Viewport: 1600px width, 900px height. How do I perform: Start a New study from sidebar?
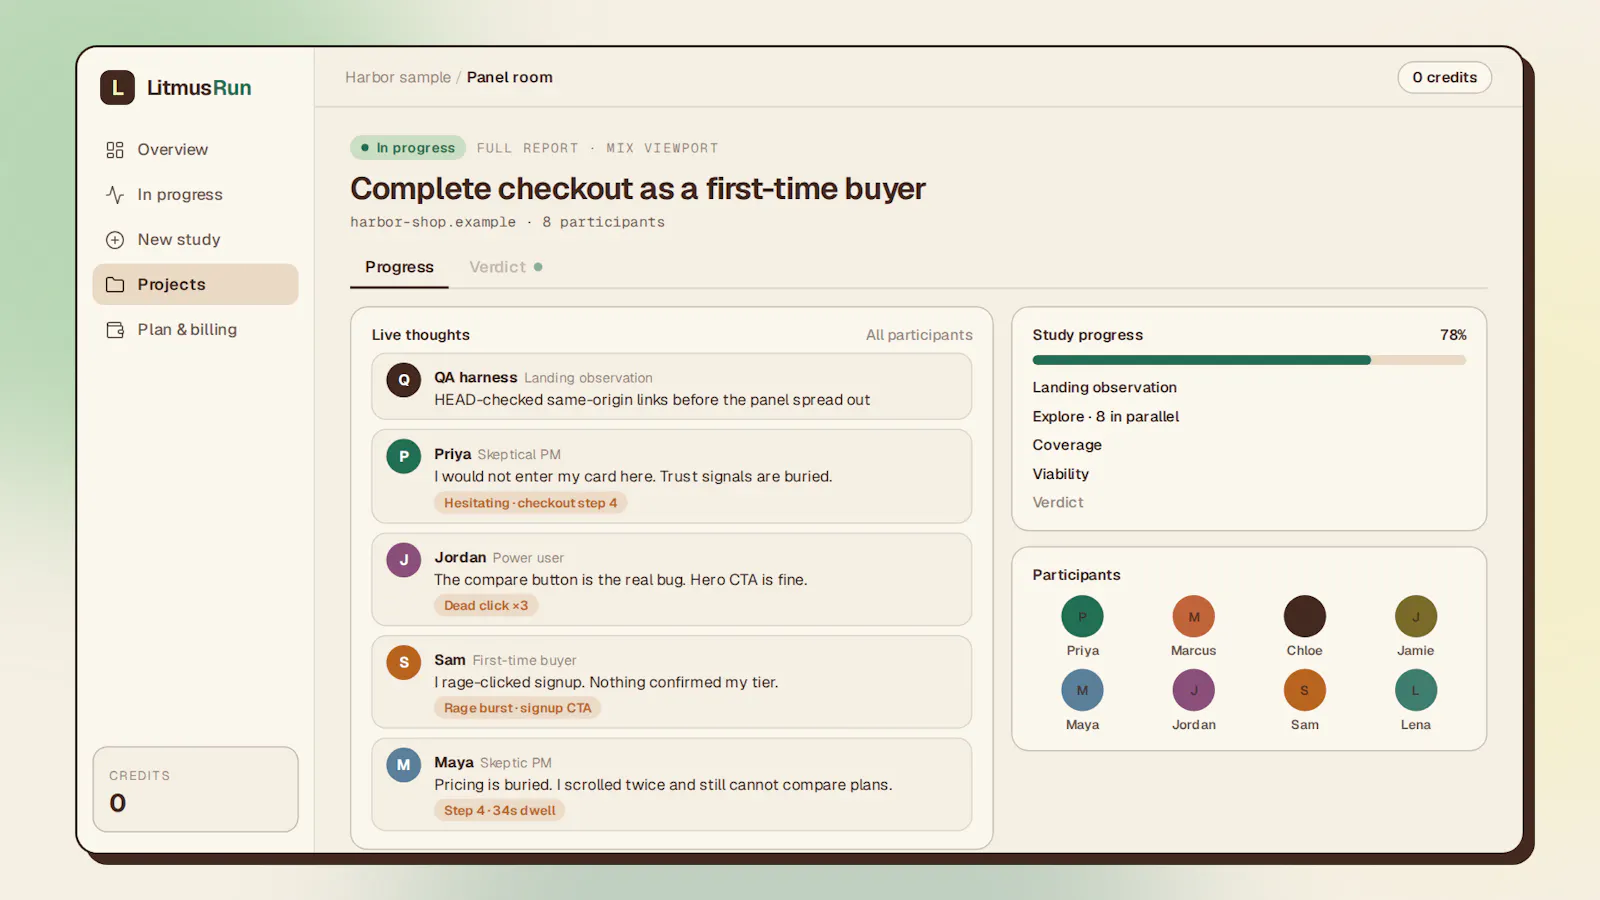click(x=195, y=240)
